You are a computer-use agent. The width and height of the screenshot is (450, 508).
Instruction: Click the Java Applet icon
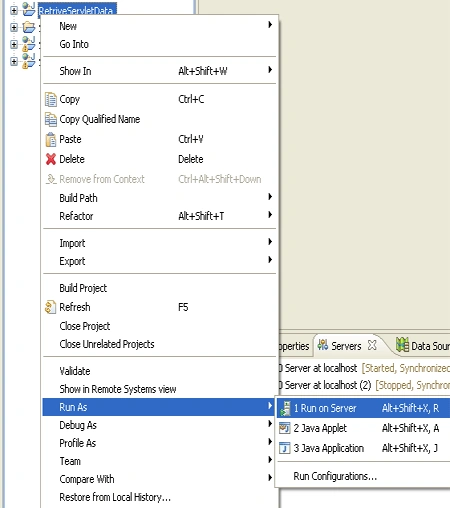click(285, 428)
